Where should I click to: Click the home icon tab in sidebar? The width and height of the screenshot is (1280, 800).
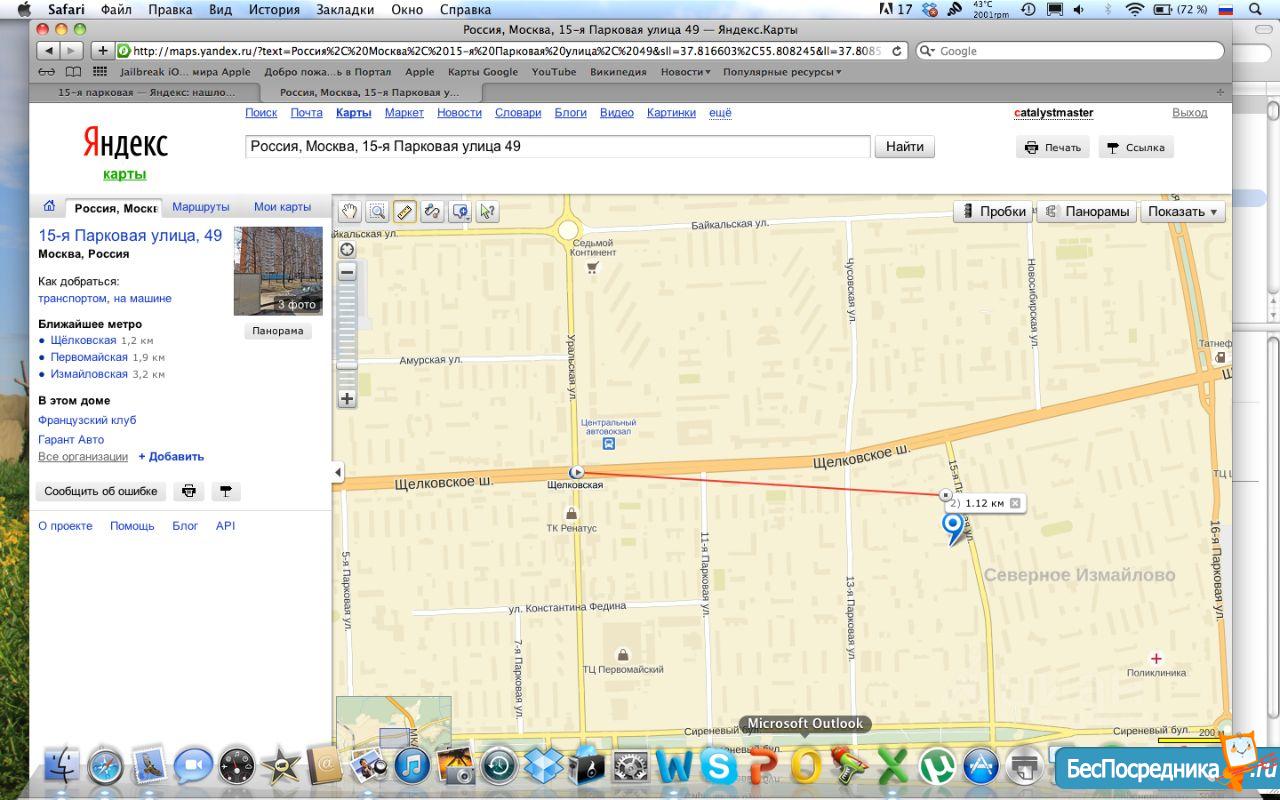[49, 207]
